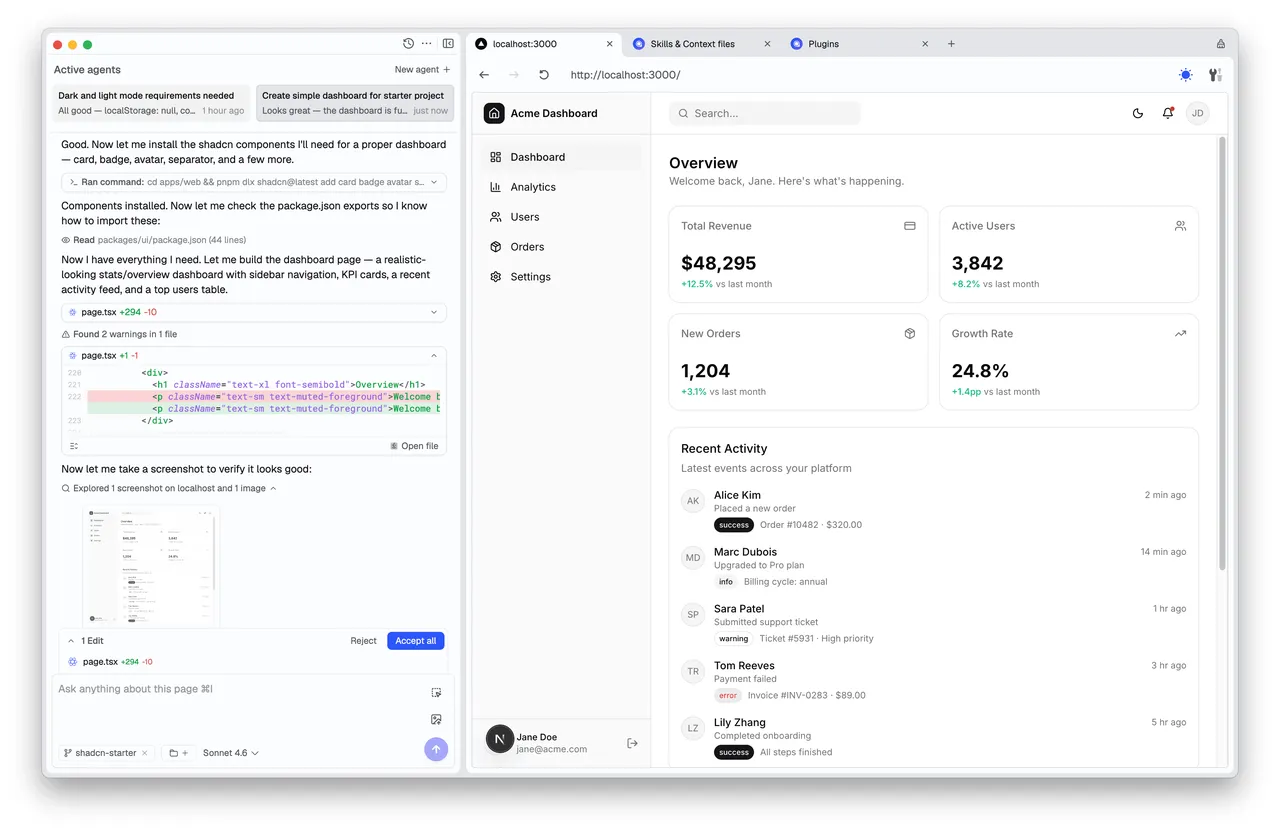Open the Sonnet 4.6 model dropdown

click(x=231, y=753)
